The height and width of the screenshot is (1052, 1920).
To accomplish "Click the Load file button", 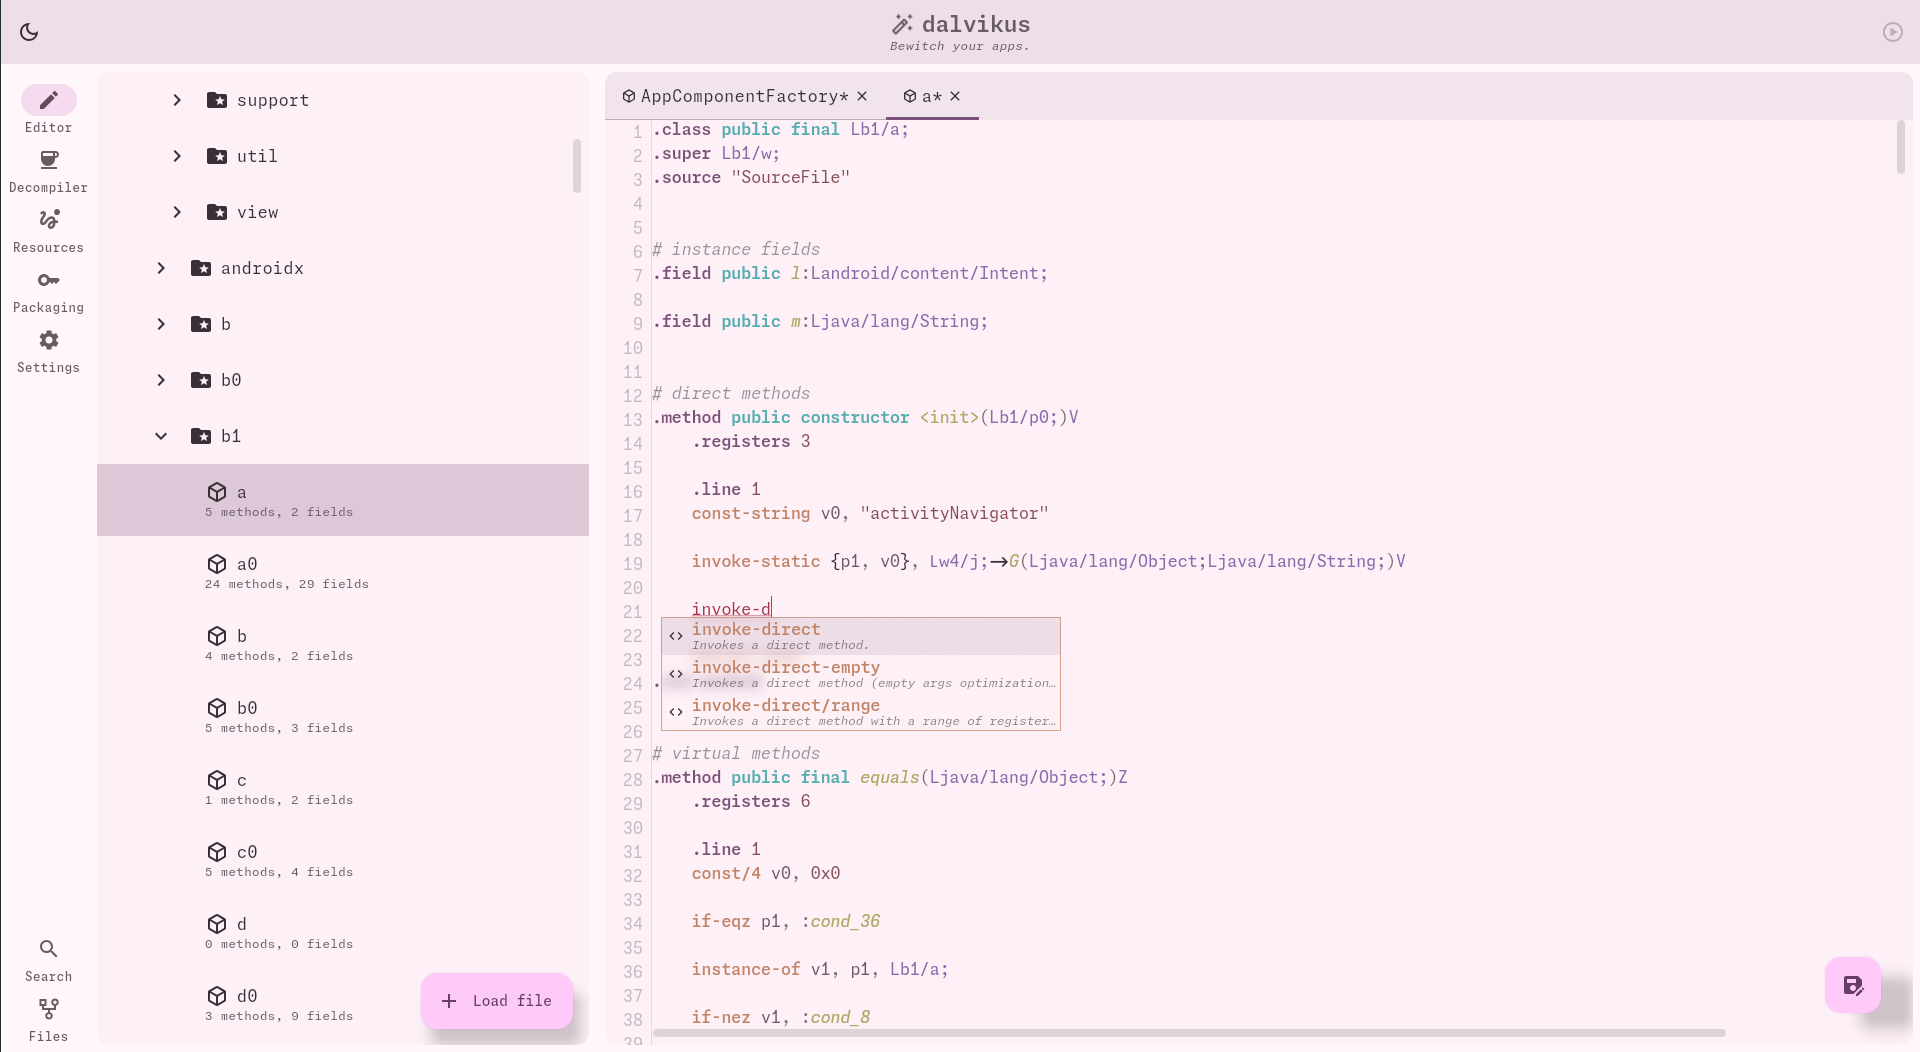I will [497, 1001].
